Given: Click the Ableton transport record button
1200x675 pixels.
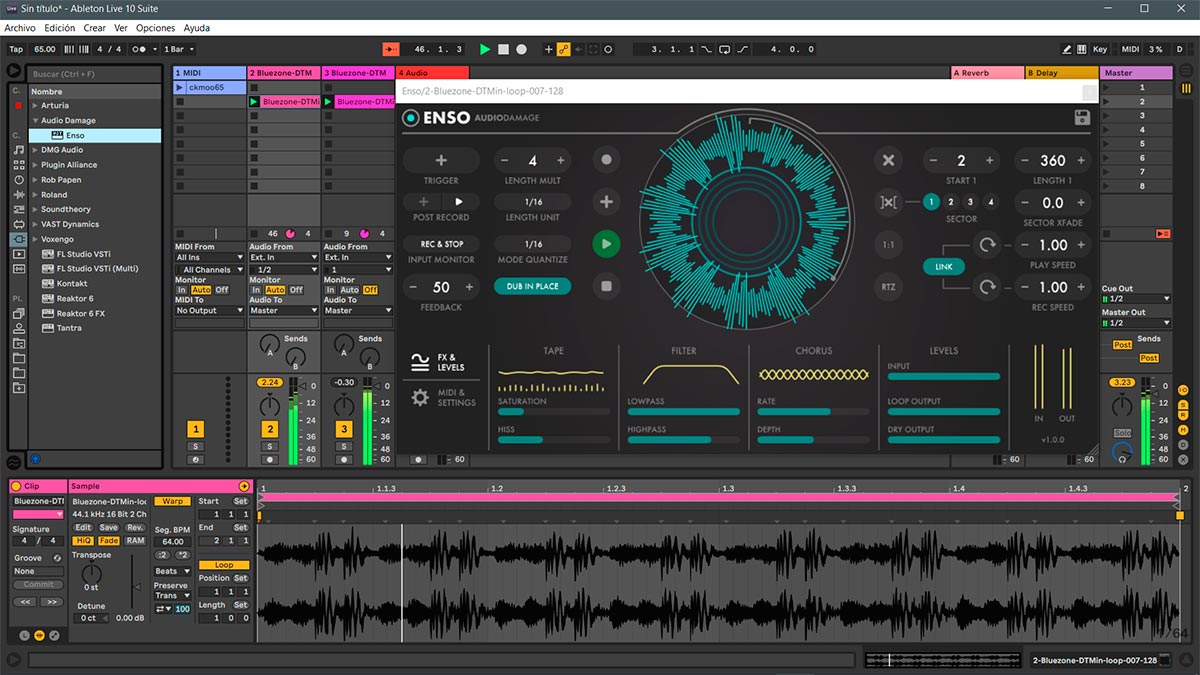Looking at the screenshot, I should click(x=521, y=49).
